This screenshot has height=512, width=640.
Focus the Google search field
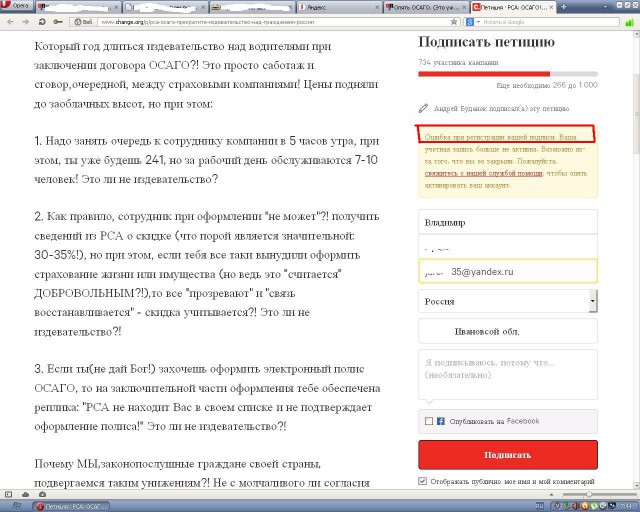tap(550, 22)
